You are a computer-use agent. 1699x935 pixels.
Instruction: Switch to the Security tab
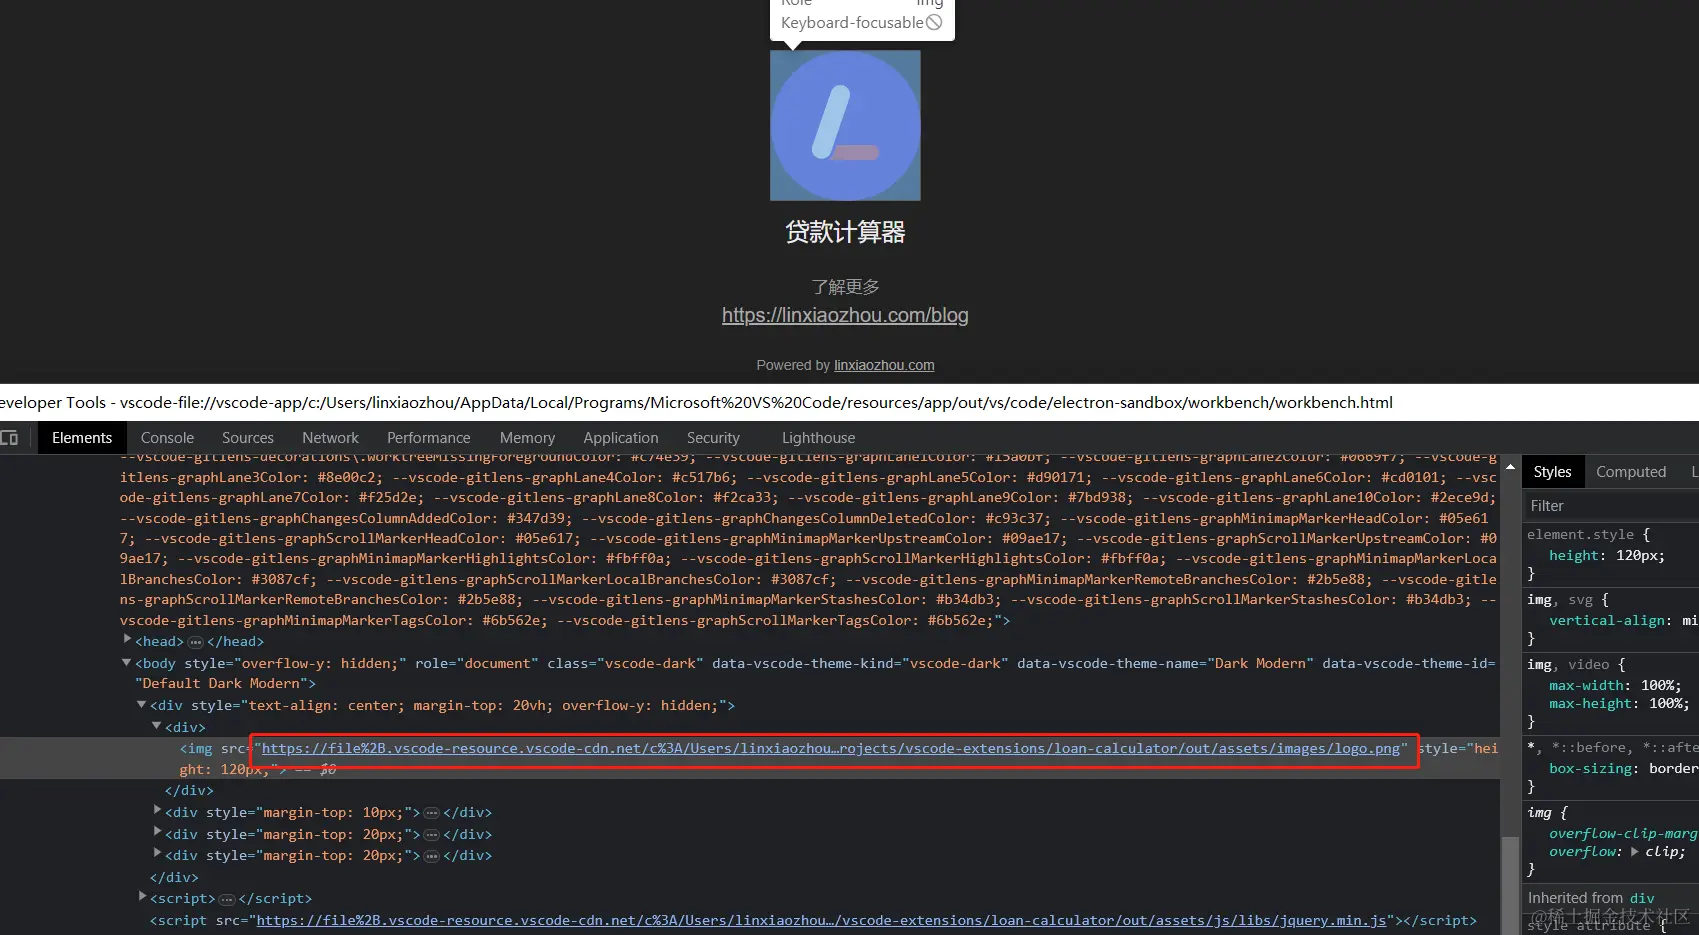pos(713,438)
